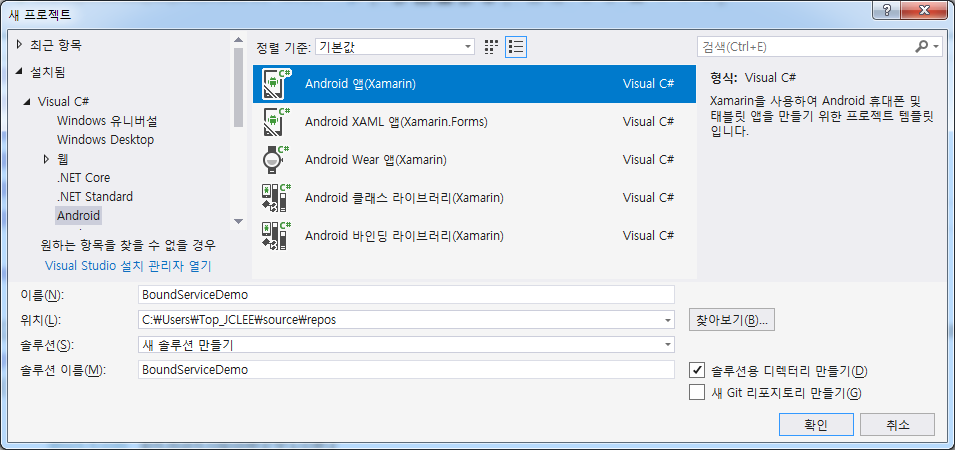
Task: Click the 취소 button
Action: coord(898,424)
